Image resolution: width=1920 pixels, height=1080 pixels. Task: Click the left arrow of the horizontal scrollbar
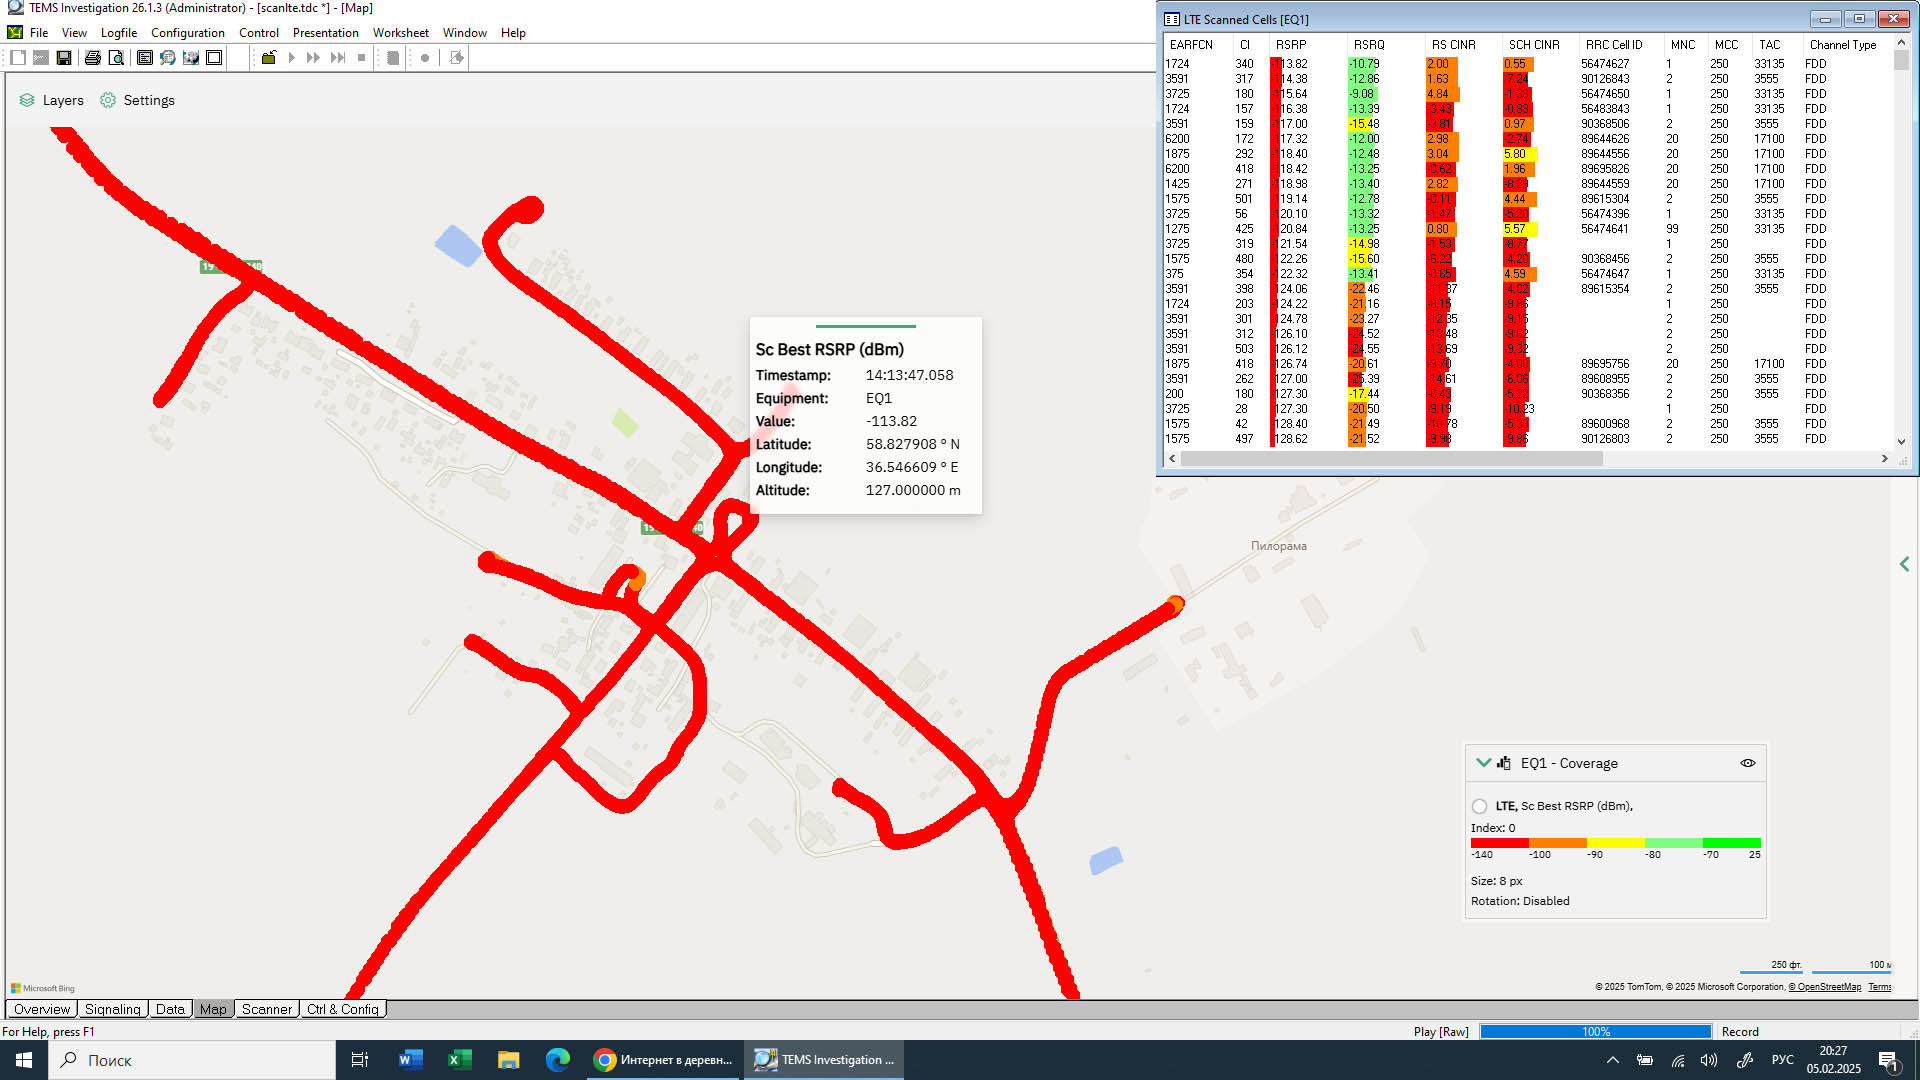coord(1172,459)
